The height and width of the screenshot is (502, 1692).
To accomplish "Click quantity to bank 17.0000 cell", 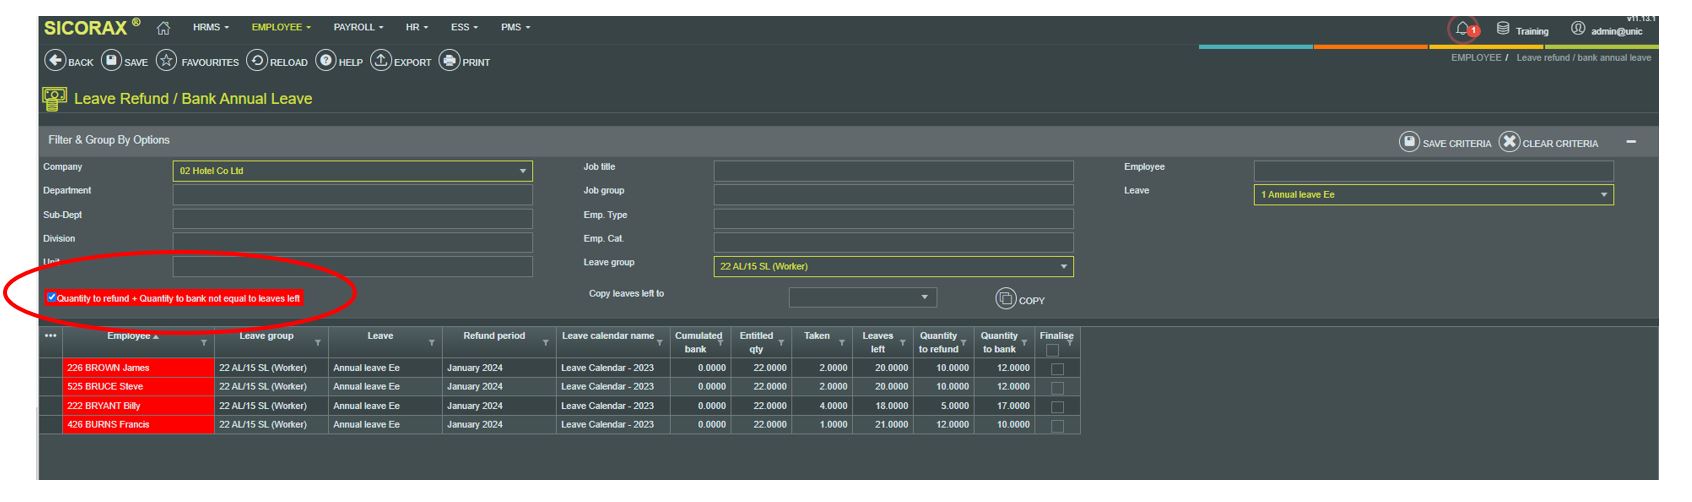I will (x=1004, y=406).
